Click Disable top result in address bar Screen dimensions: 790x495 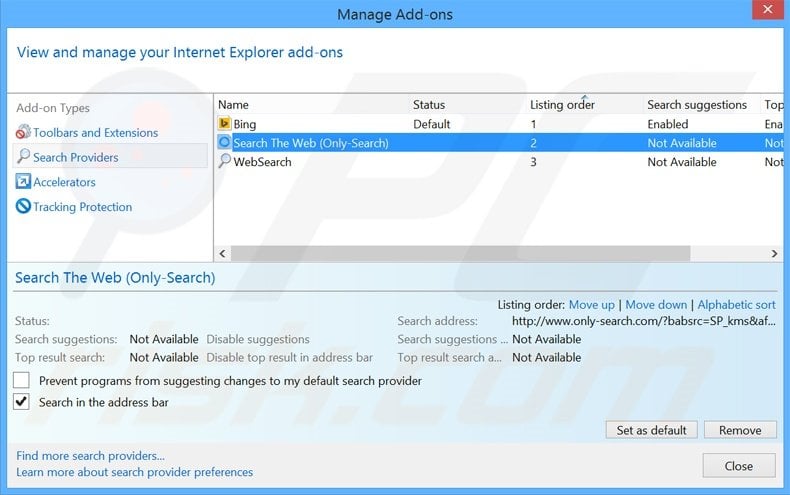click(x=290, y=357)
